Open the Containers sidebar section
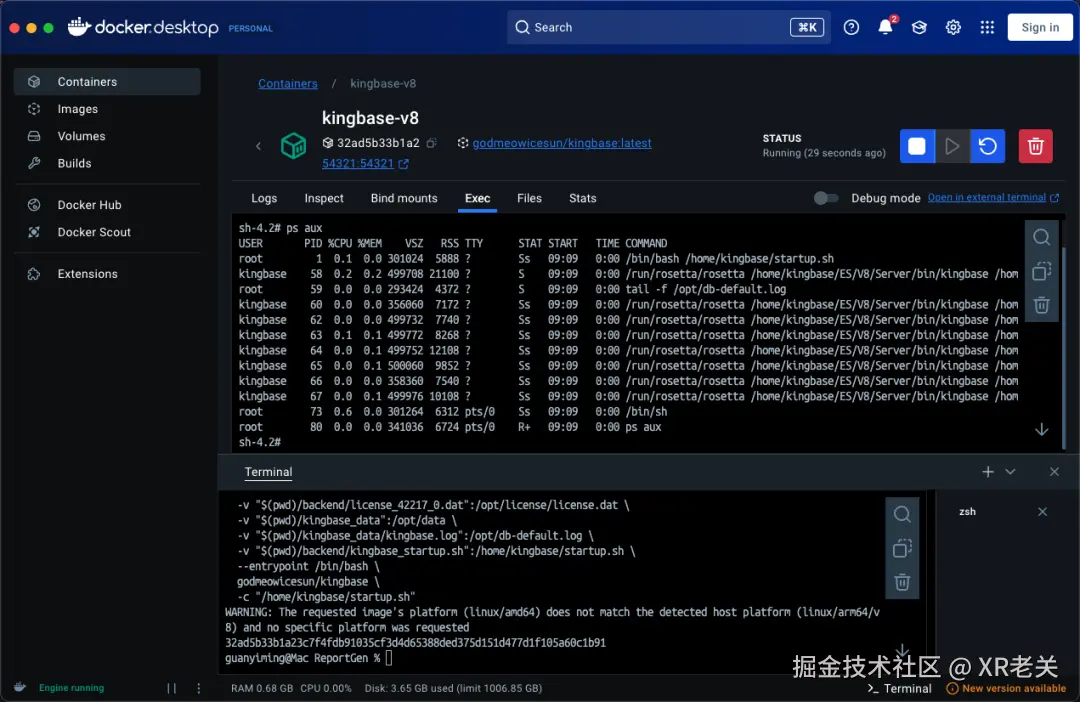The width and height of the screenshot is (1080, 702). point(107,81)
